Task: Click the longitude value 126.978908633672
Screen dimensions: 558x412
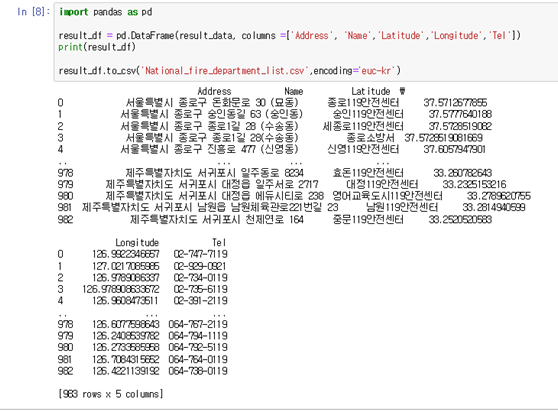Action: pos(121,289)
